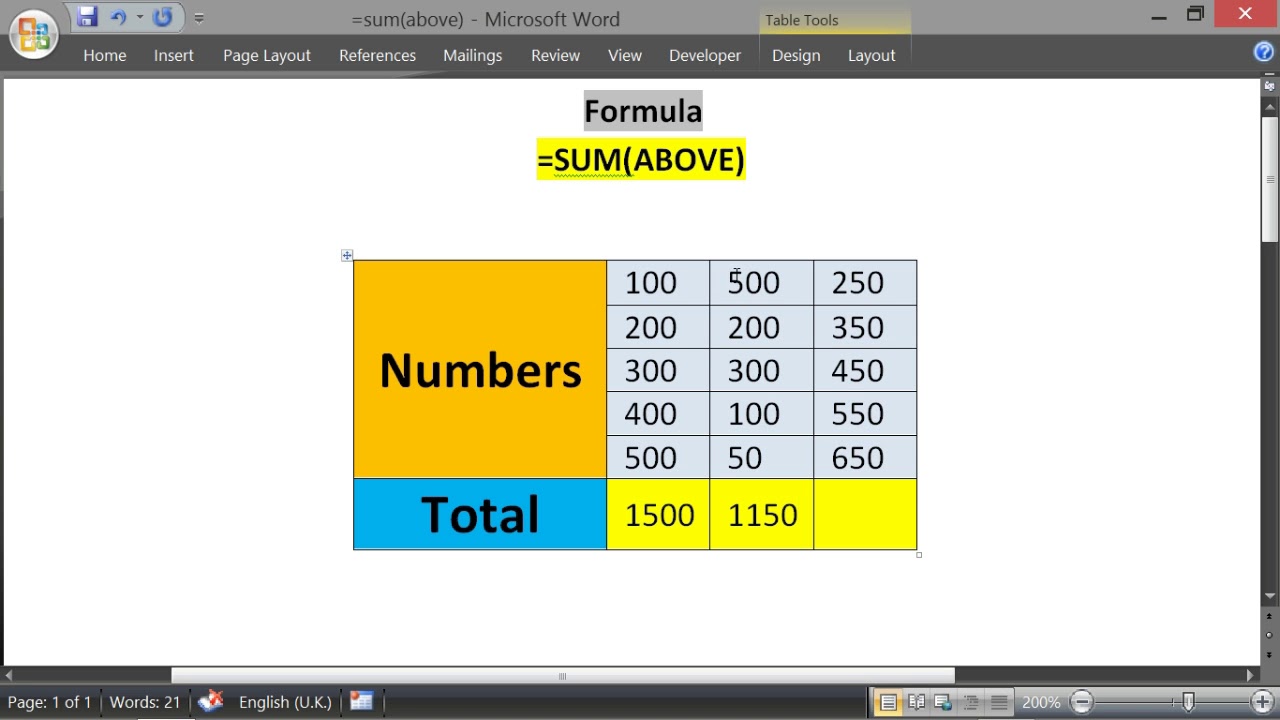Open Word Help question mark icon
Image resolution: width=1280 pixels, height=720 pixels.
(1264, 53)
